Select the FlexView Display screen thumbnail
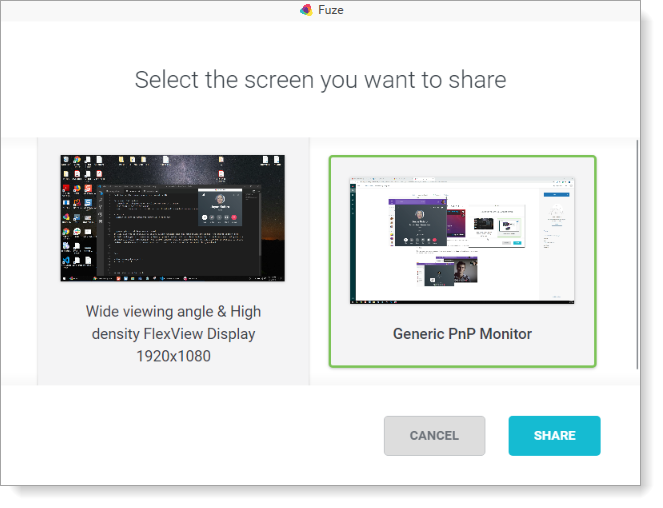The height and width of the screenshot is (508, 663). click(173, 218)
